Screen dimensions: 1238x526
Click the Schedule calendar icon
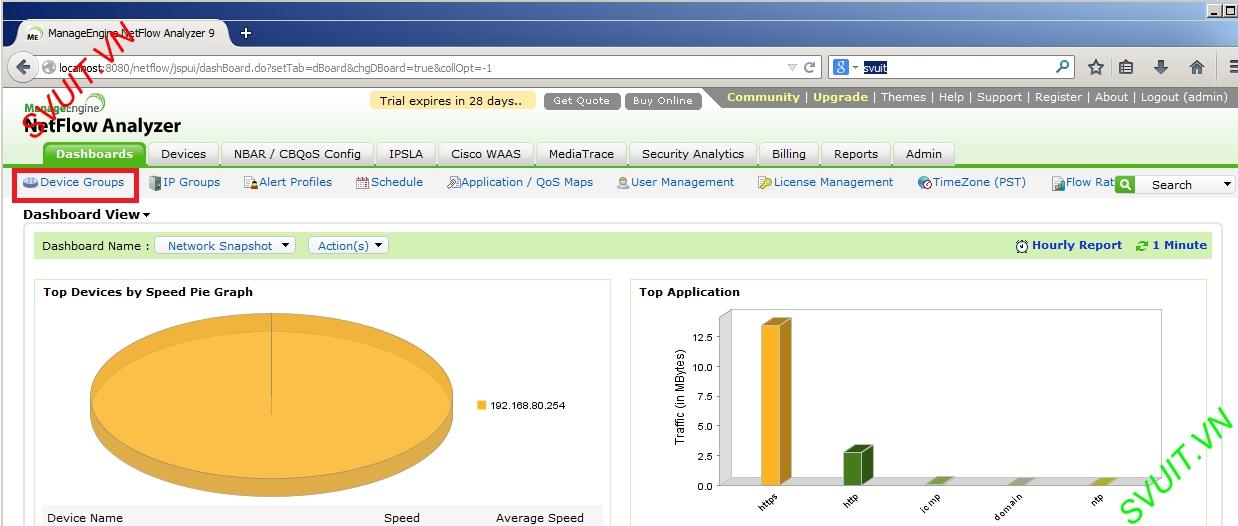coord(362,182)
